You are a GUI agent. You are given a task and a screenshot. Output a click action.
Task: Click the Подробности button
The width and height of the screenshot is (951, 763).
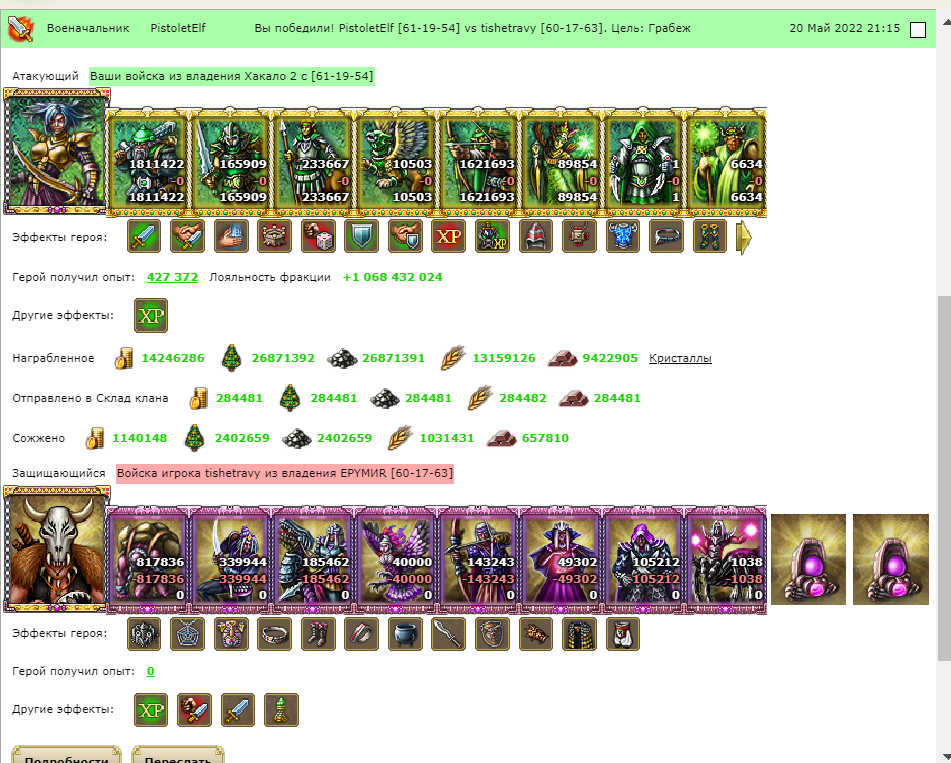tap(67, 755)
